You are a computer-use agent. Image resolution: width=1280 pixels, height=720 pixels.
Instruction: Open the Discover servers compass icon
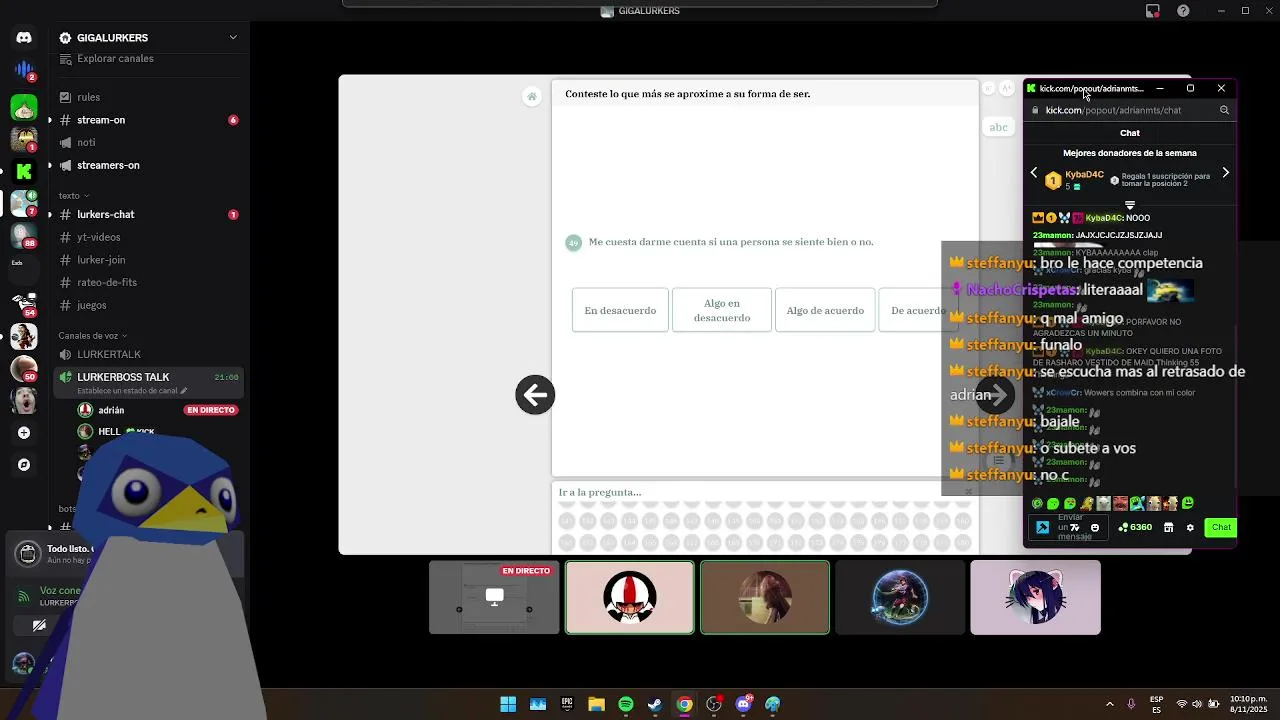pos(24,465)
